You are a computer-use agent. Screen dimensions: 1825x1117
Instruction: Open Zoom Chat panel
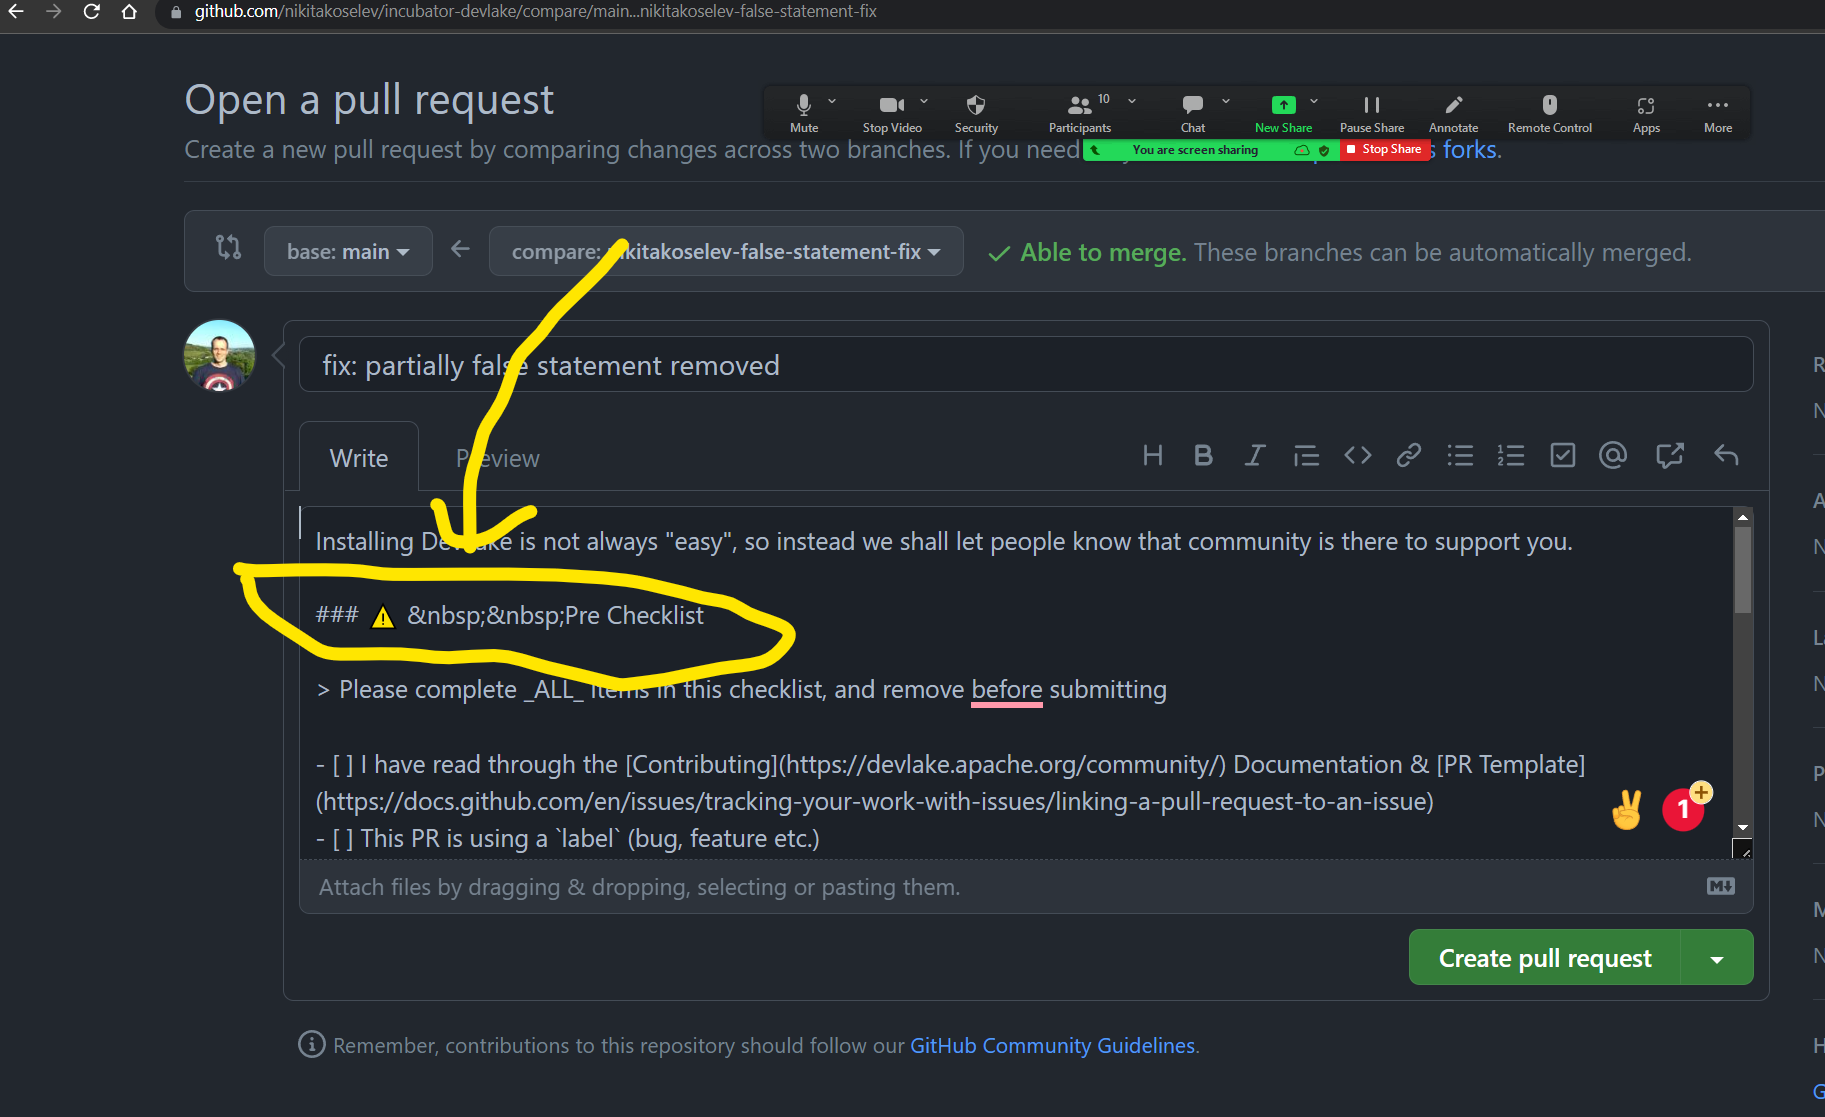click(1193, 114)
